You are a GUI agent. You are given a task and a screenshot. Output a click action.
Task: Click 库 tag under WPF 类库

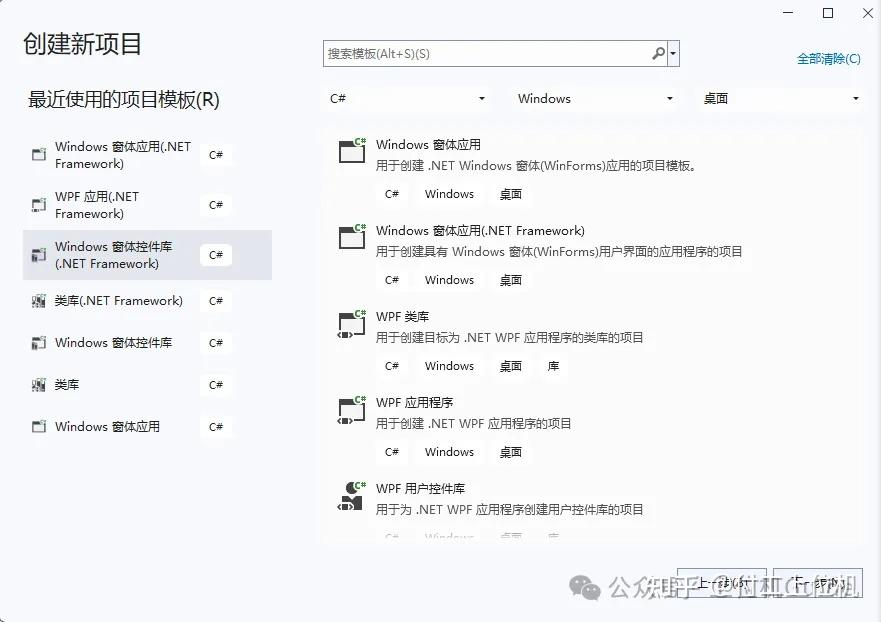[553, 366]
